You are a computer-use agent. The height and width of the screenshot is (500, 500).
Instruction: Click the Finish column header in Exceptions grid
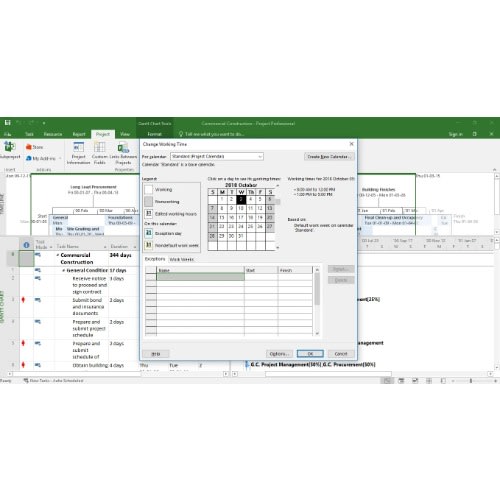(x=295, y=270)
